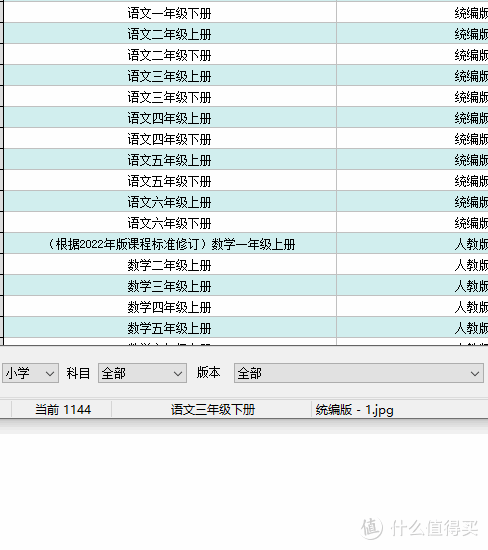The image size is (488, 550).
Task: Click 统编版 cell in 语文一年级下册 row
Action: pyautogui.click(x=413, y=13)
